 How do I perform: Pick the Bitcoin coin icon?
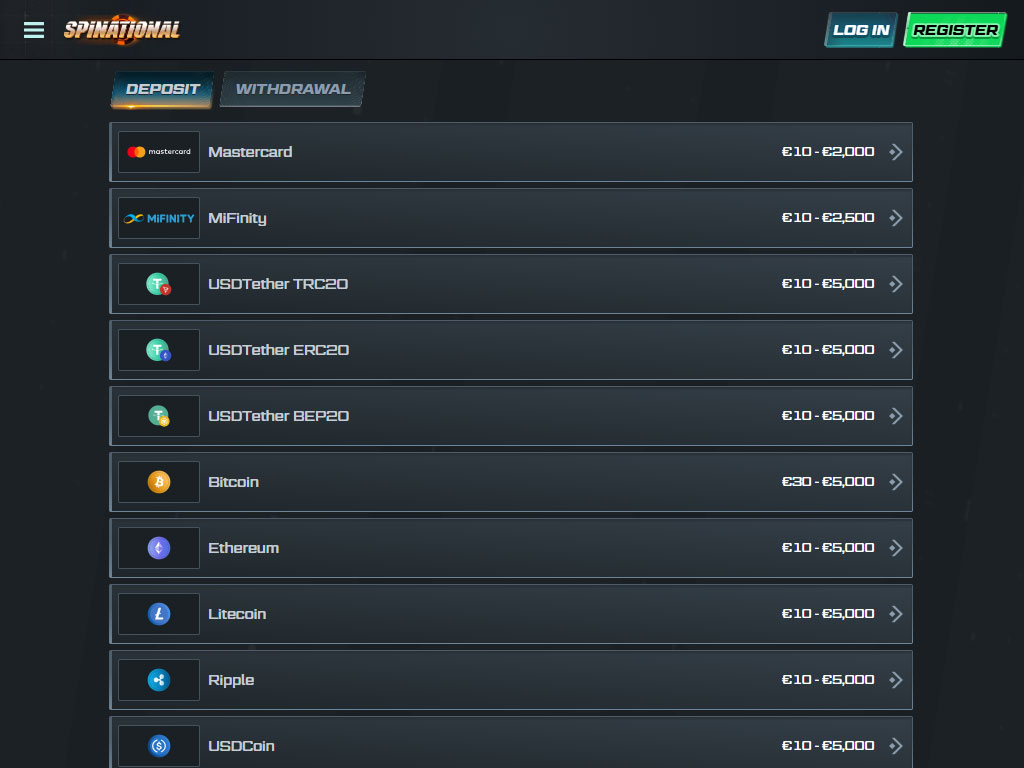(x=159, y=482)
